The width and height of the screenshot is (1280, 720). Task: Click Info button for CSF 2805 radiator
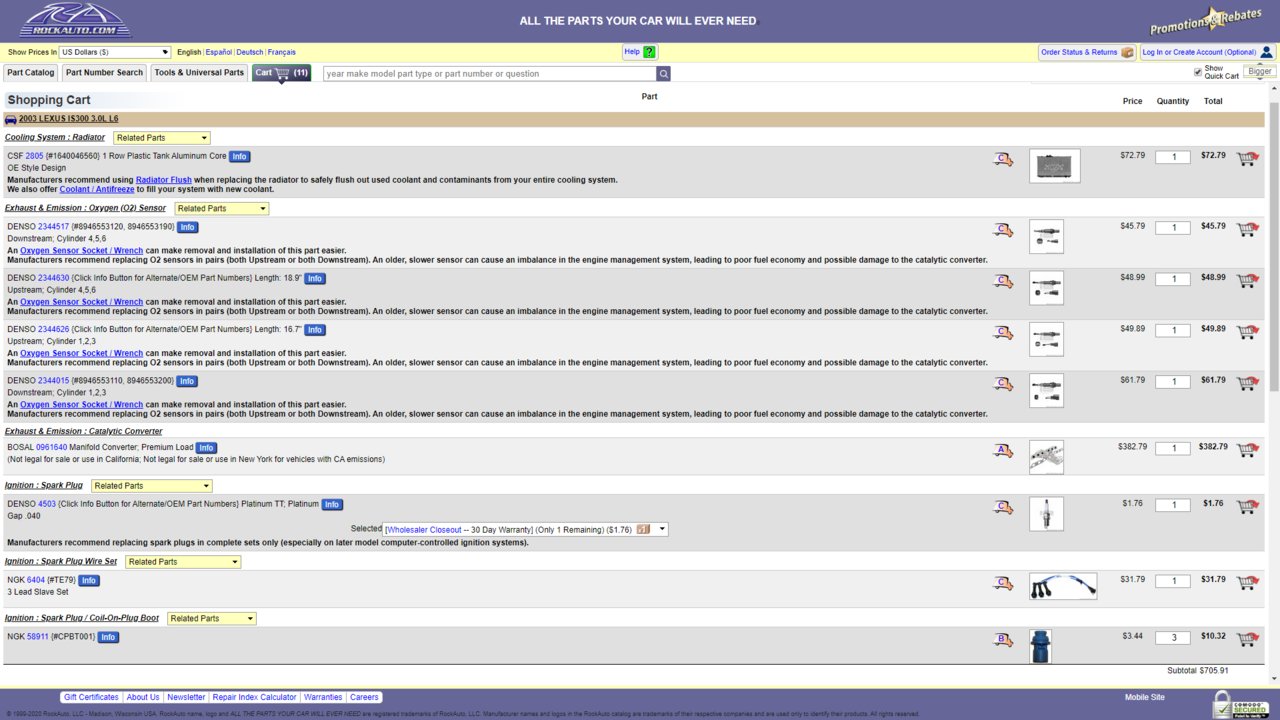point(239,157)
